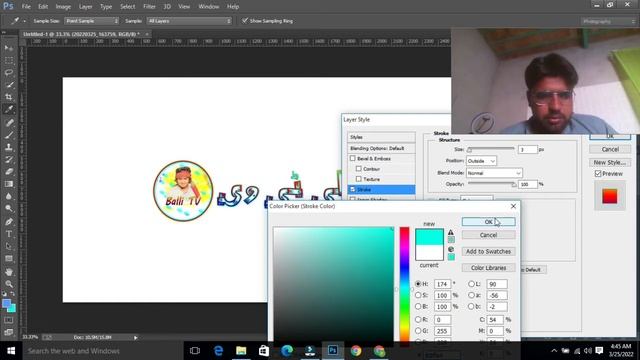Select the G green radio button
This screenshot has height=360, width=640.
point(418,331)
